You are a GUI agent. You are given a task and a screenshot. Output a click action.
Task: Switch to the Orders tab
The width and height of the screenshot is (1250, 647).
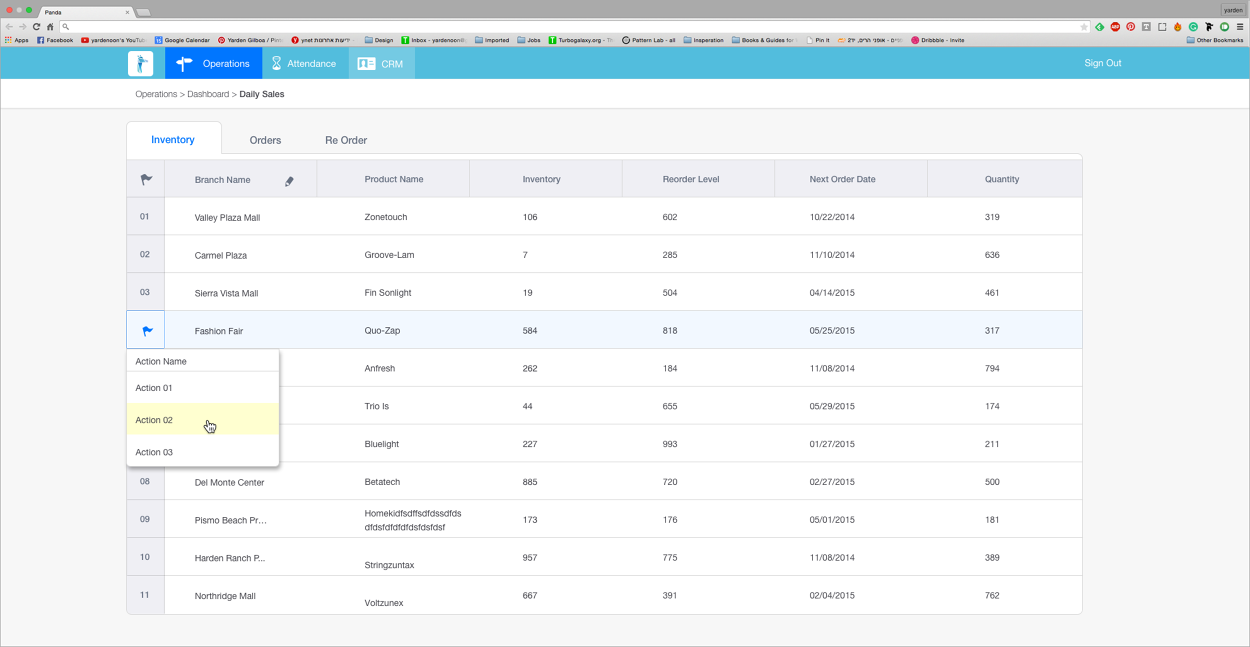click(265, 140)
